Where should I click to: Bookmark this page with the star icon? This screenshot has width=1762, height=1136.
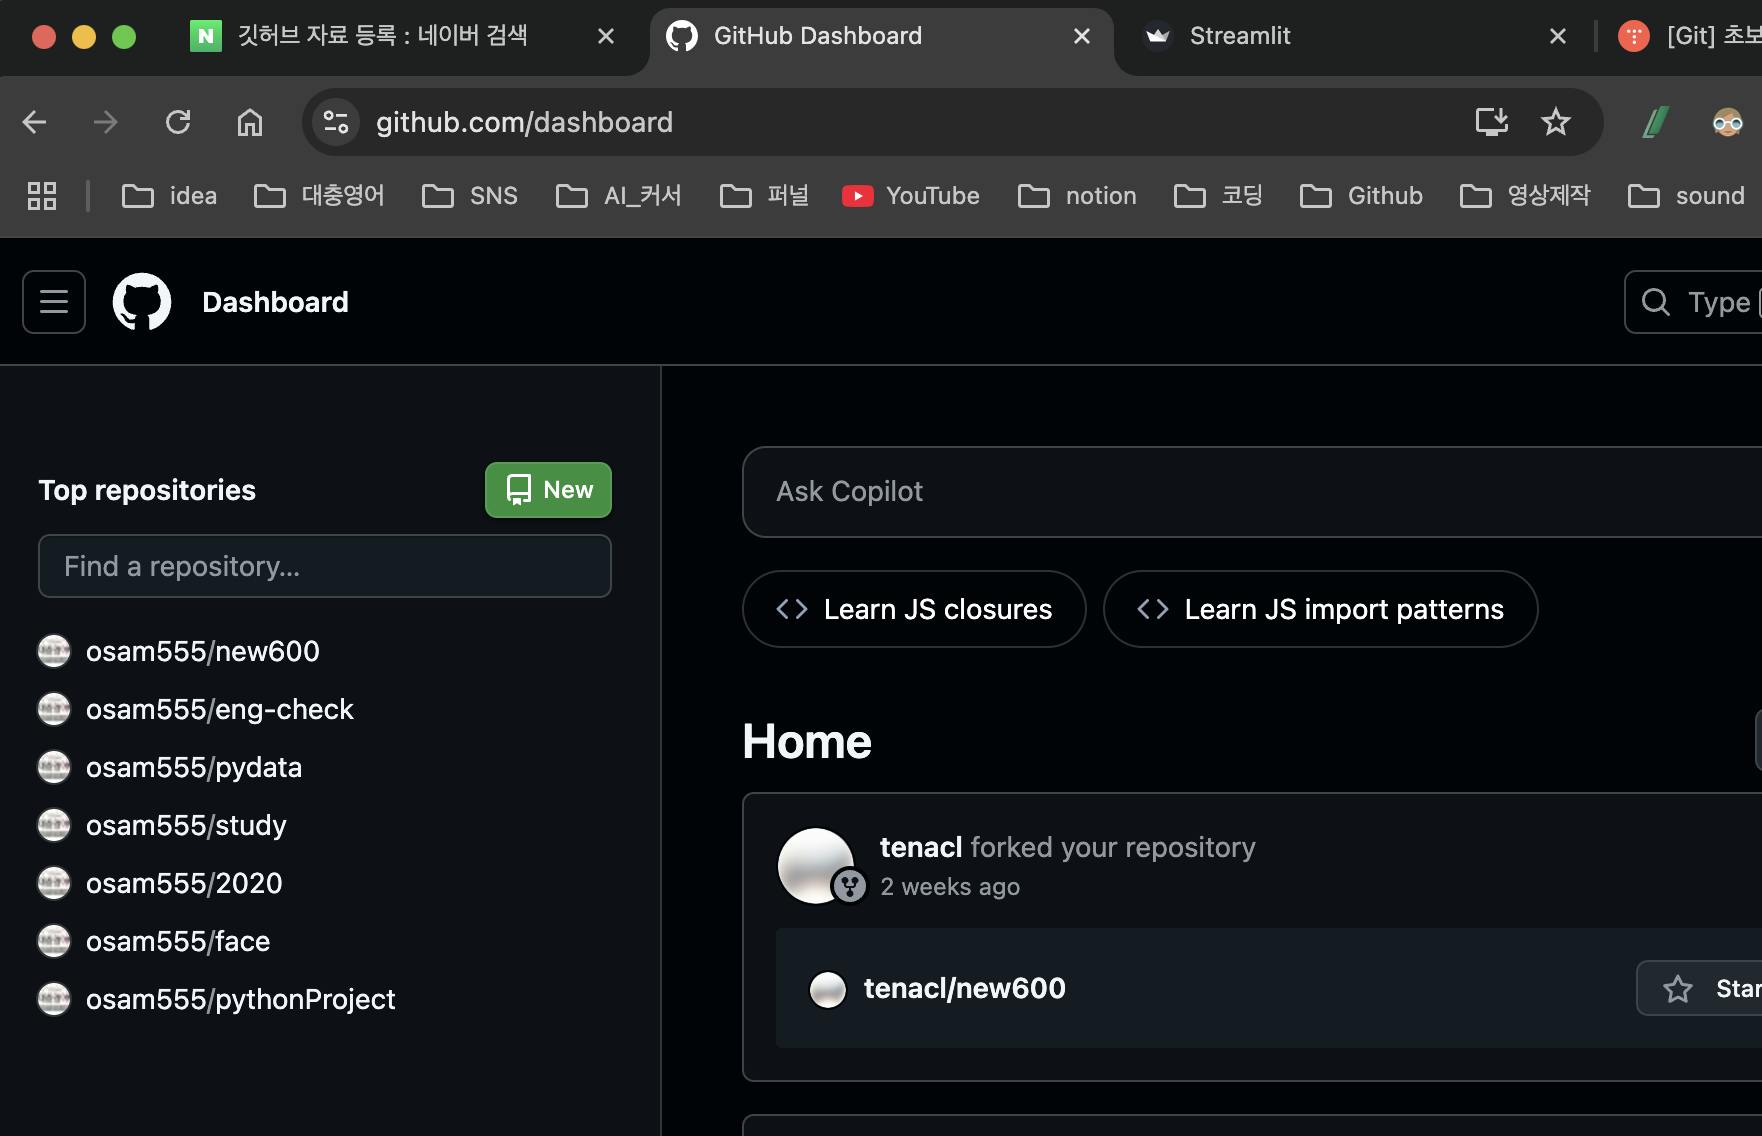click(x=1556, y=122)
